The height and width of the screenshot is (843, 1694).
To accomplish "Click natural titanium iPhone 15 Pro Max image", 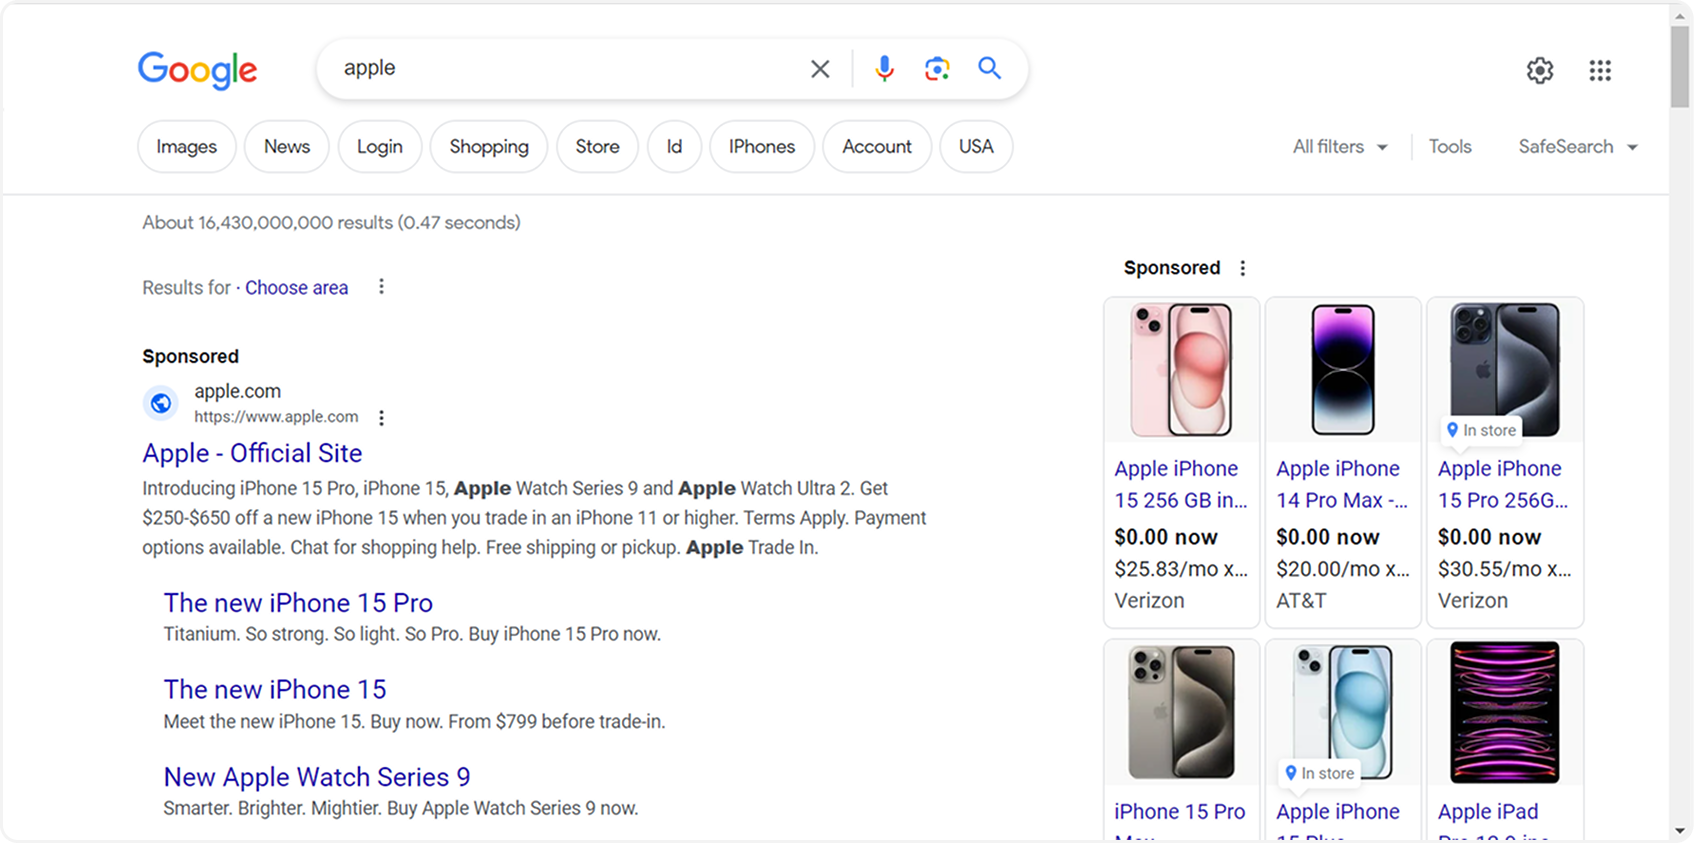I will point(1181,712).
